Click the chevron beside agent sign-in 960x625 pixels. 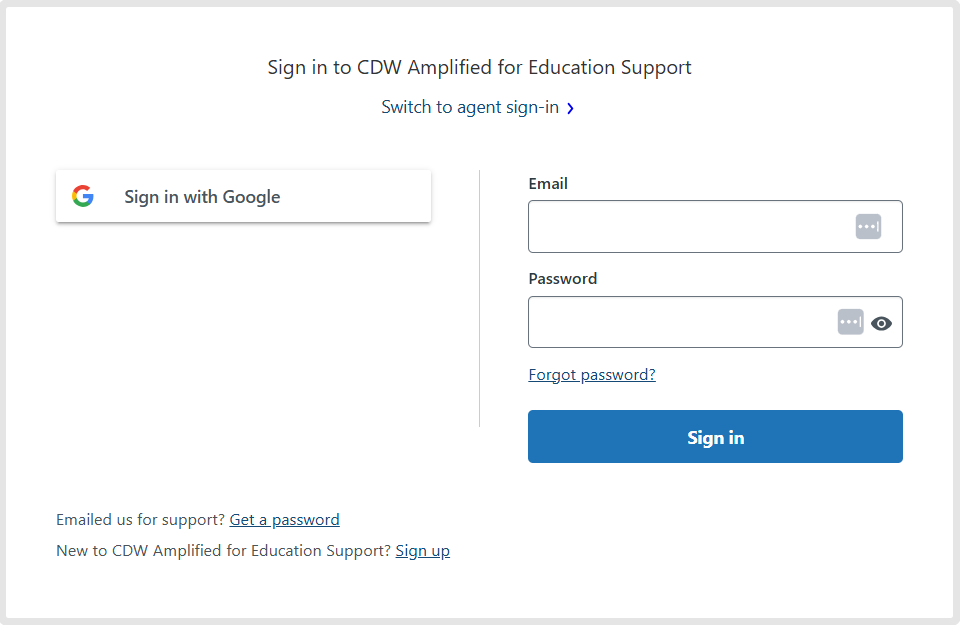570,108
